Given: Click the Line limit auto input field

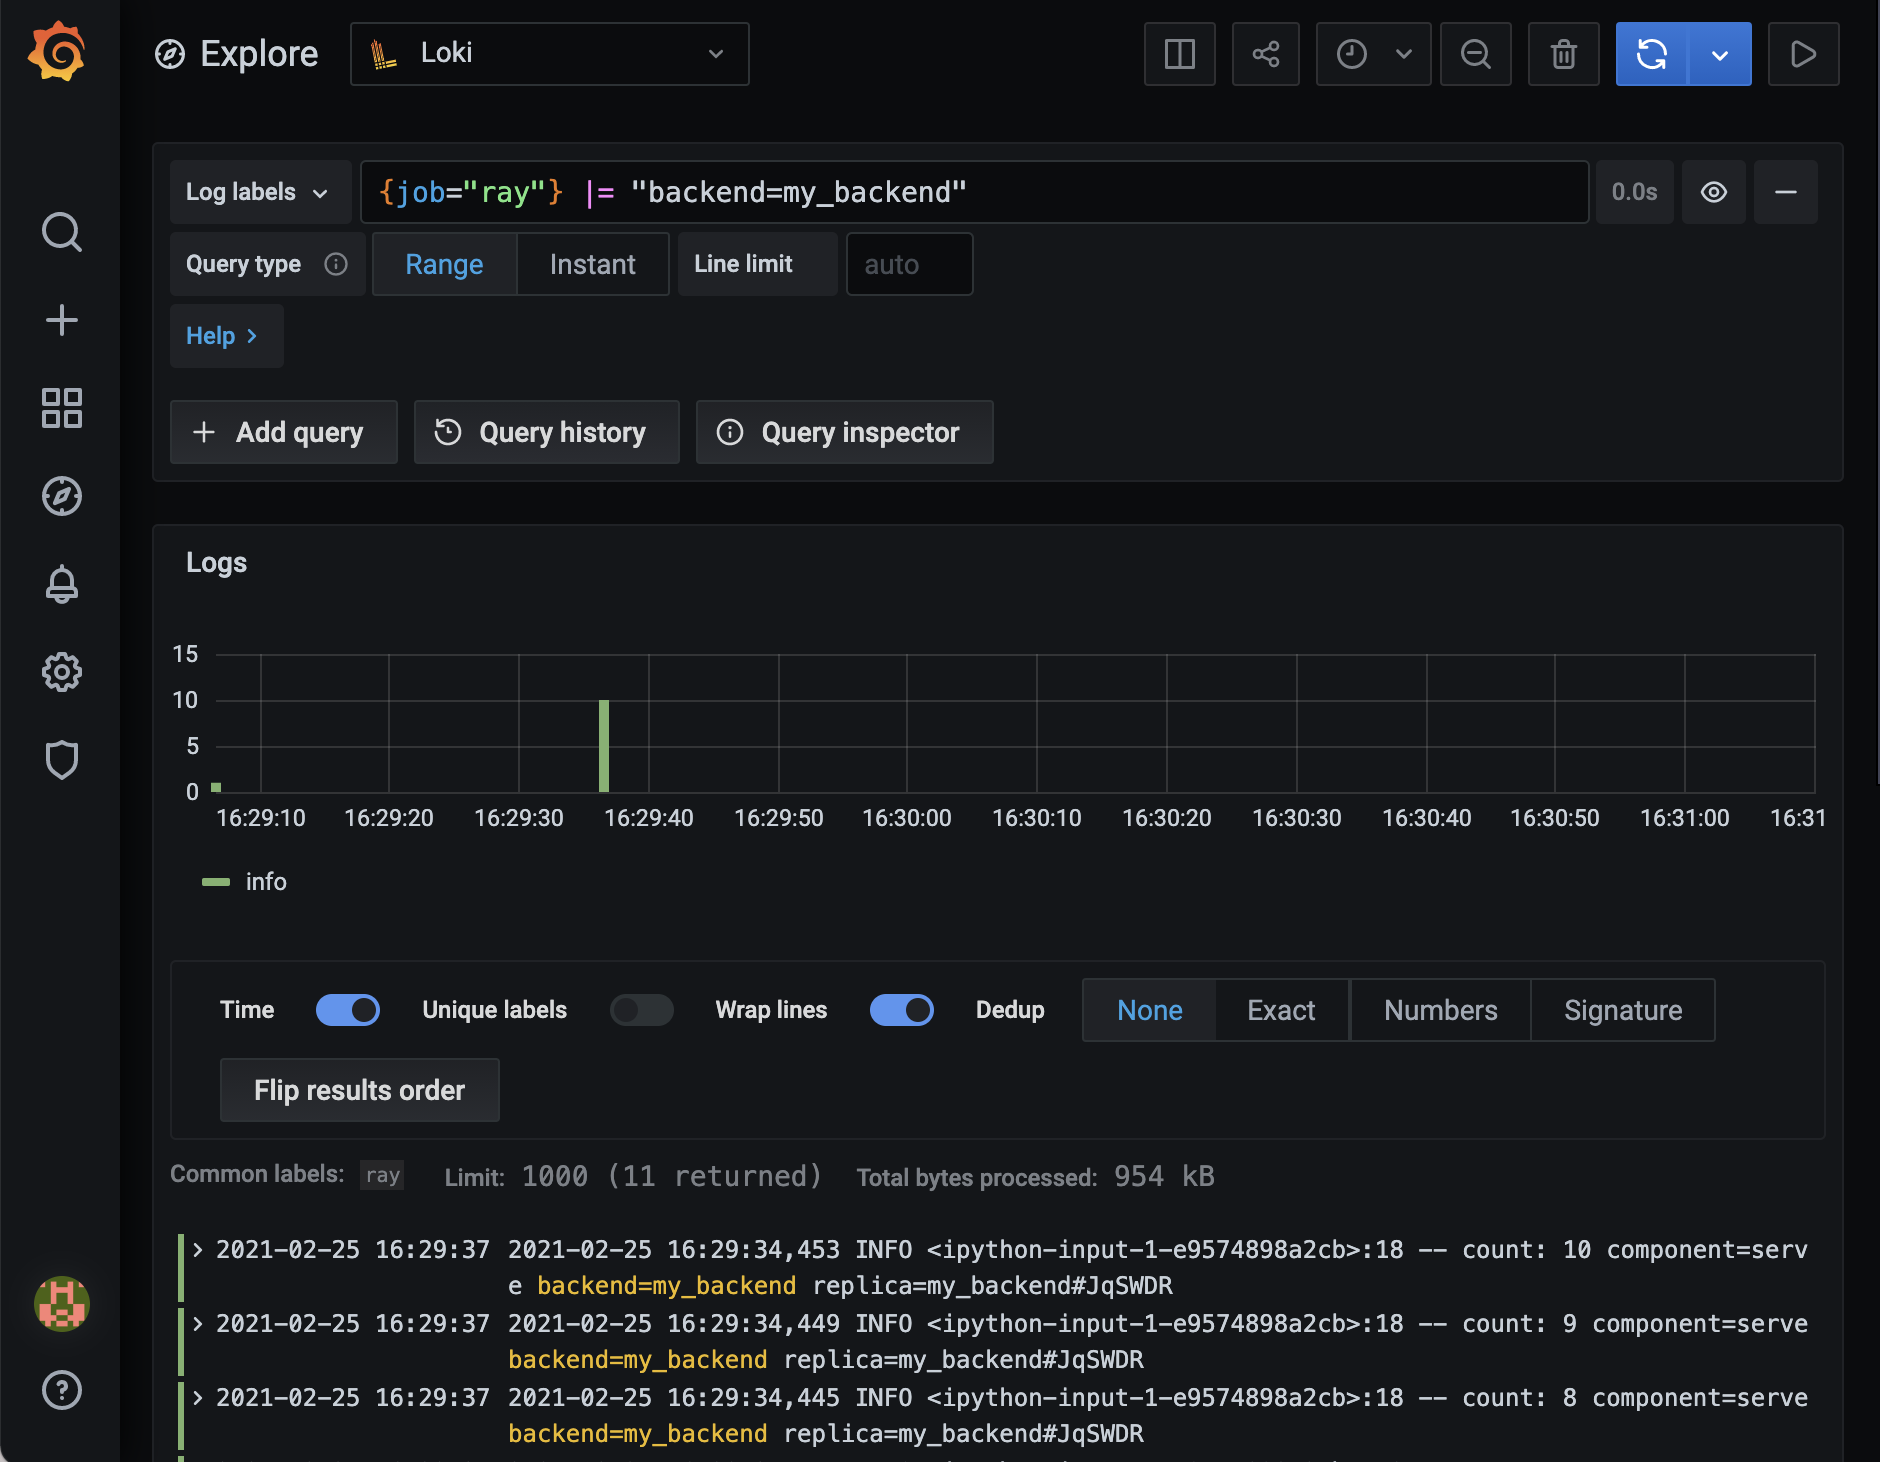Looking at the screenshot, I should (x=910, y=264).
